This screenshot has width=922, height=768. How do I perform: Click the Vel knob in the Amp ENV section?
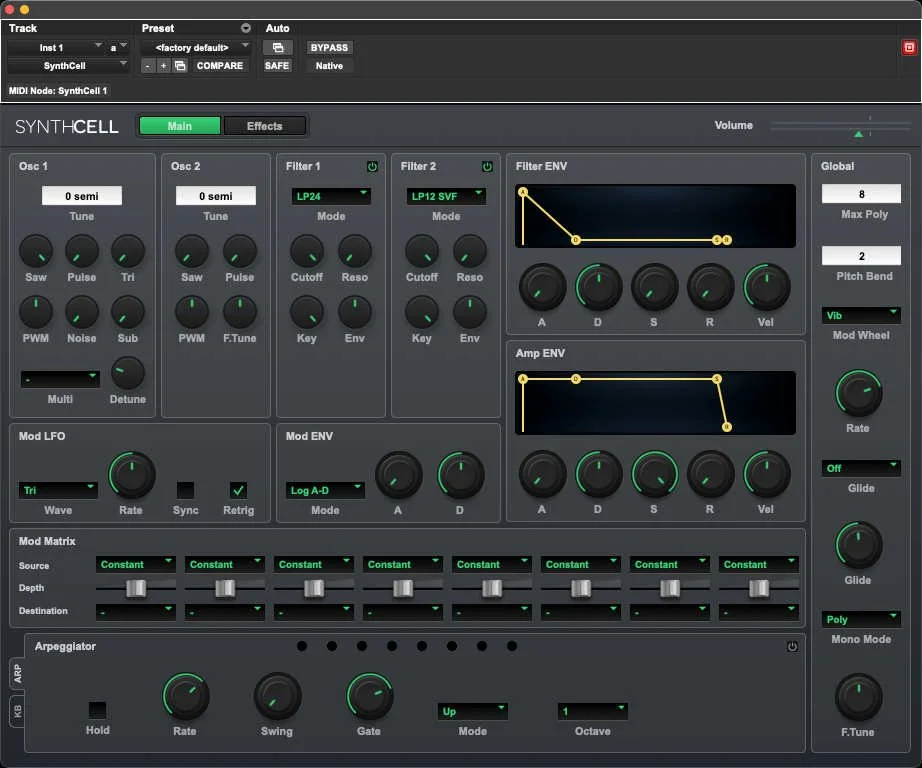[766, 472]
